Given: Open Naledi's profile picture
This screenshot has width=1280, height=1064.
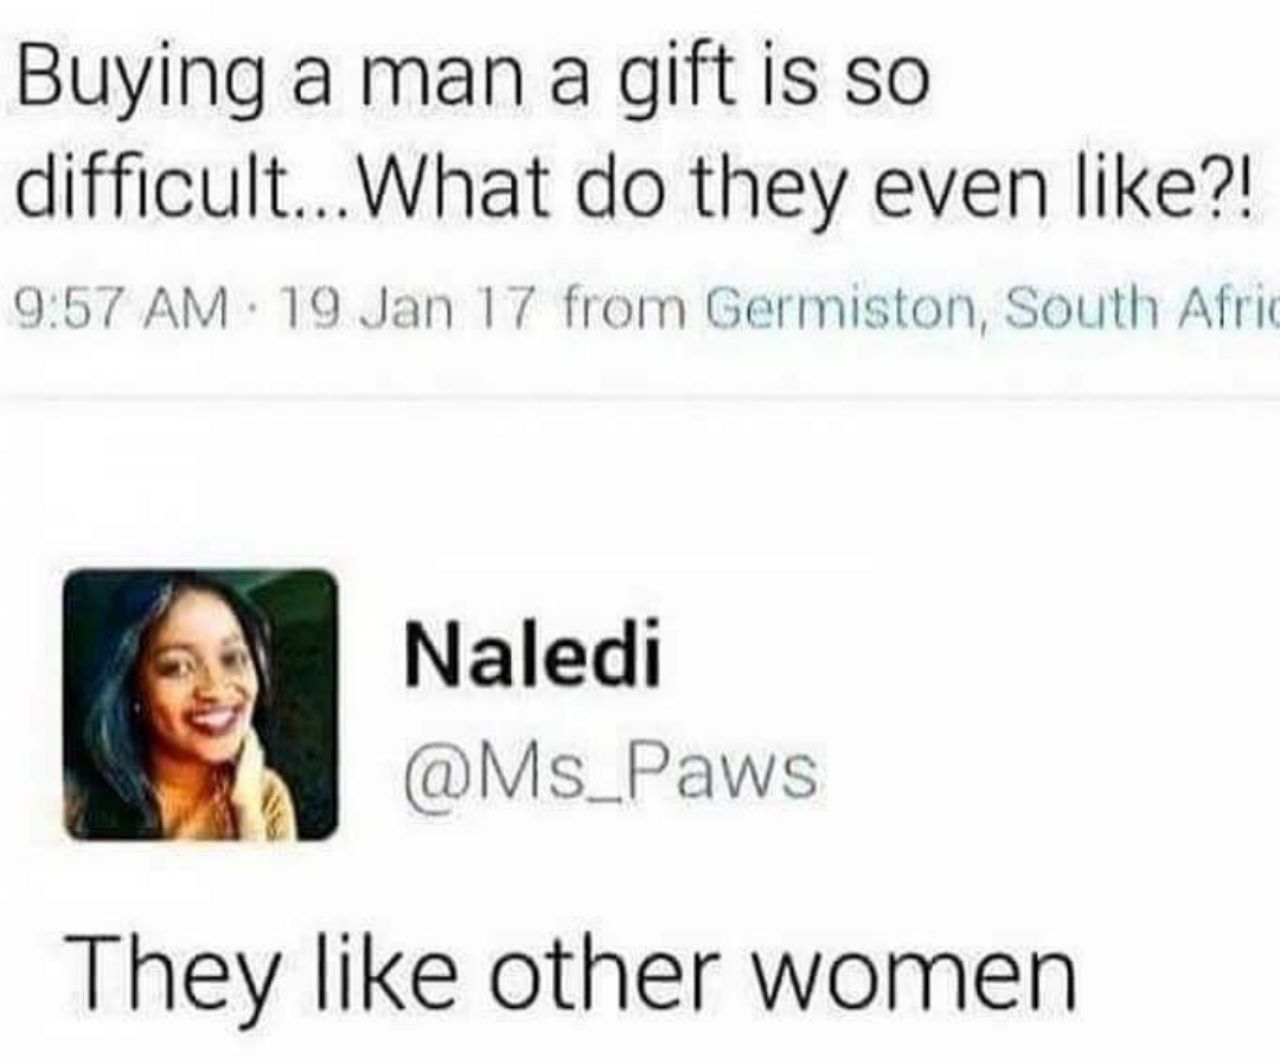Looking at the screenshot, I should click(200, 704).
